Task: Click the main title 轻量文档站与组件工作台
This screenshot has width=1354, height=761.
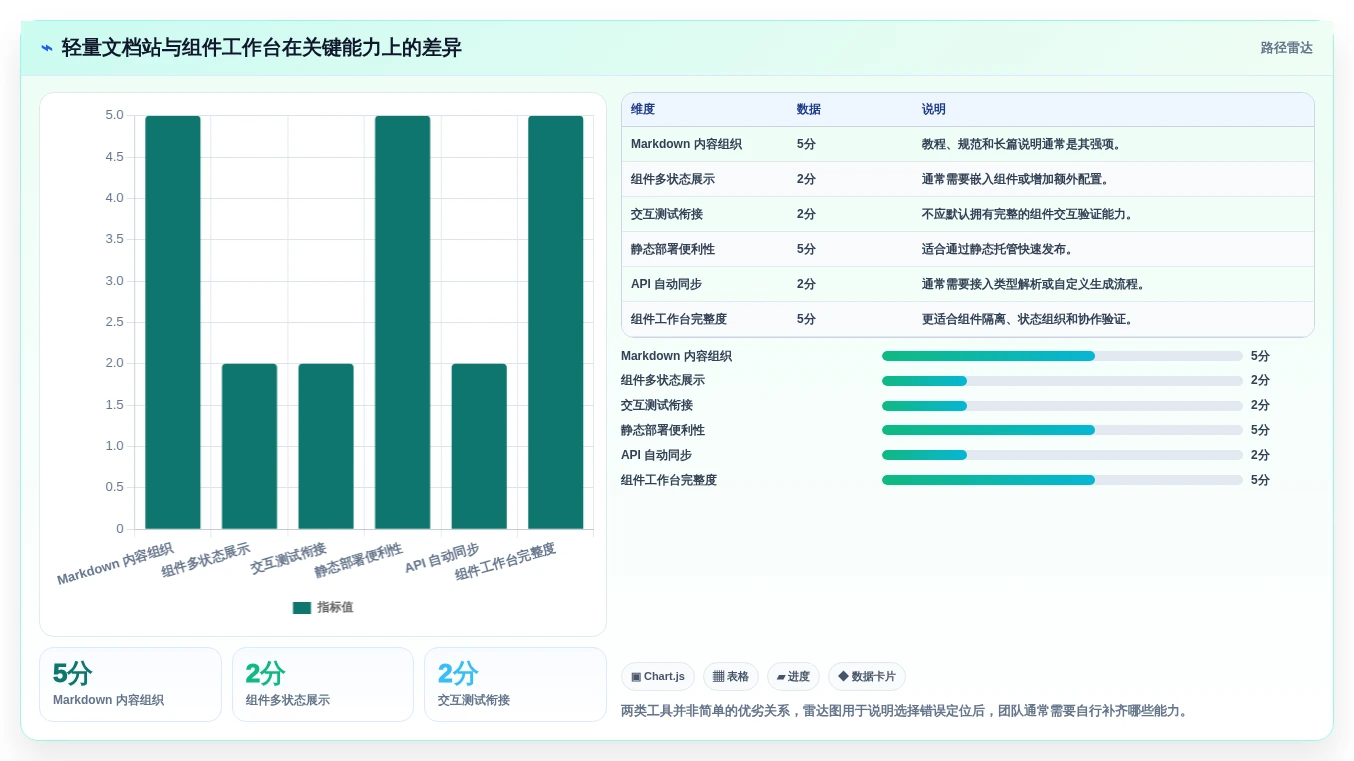Action: (261, 48)
